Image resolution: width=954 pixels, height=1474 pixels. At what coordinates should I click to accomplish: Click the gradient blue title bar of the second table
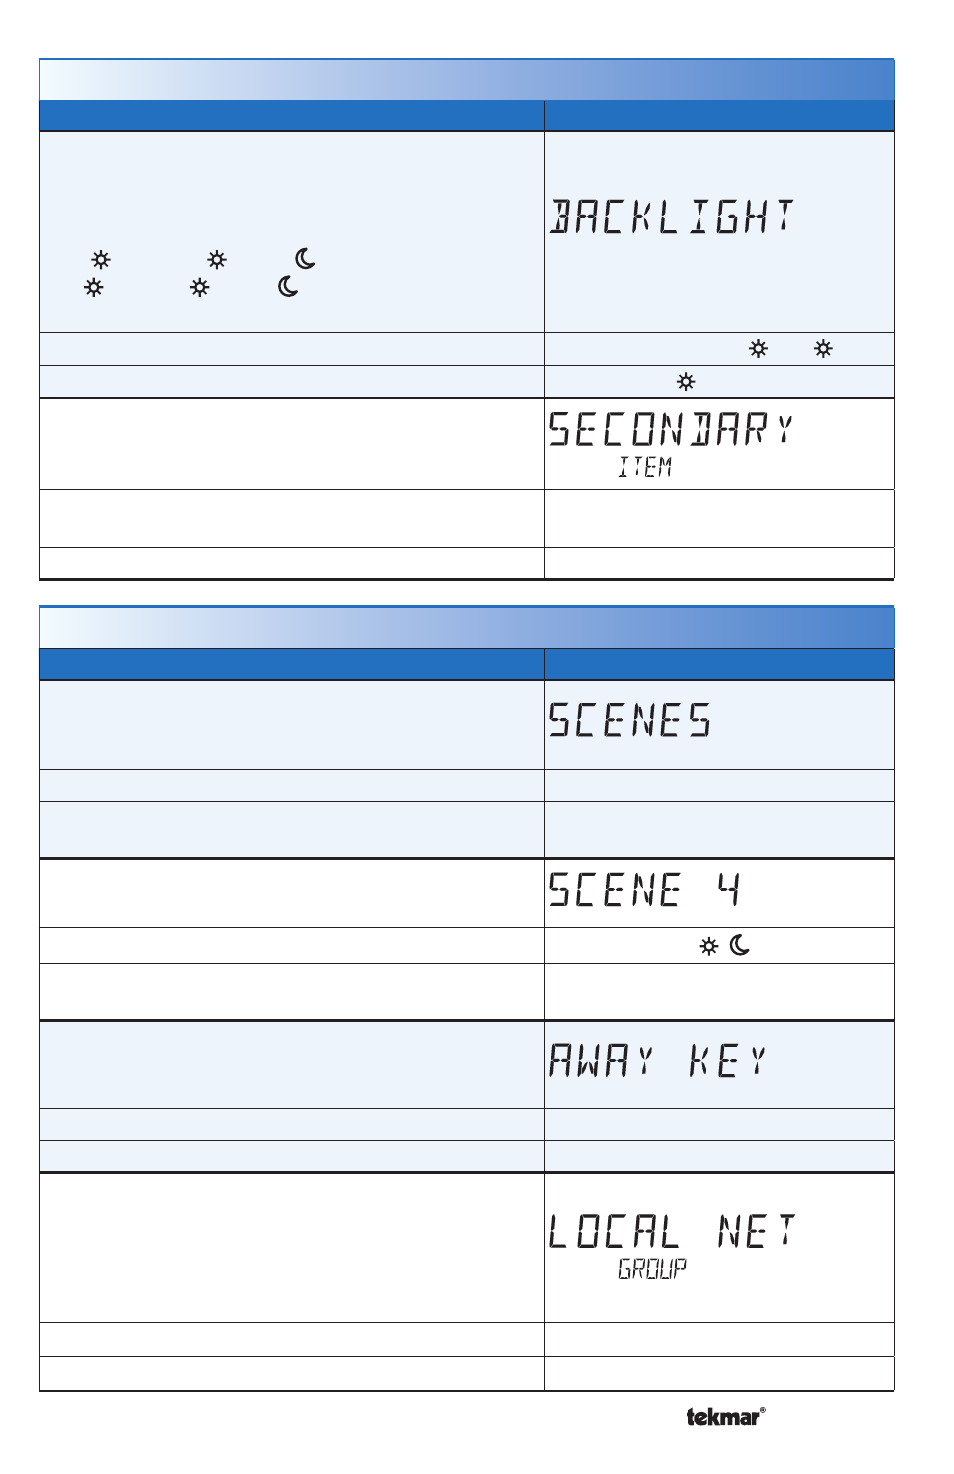467,627
